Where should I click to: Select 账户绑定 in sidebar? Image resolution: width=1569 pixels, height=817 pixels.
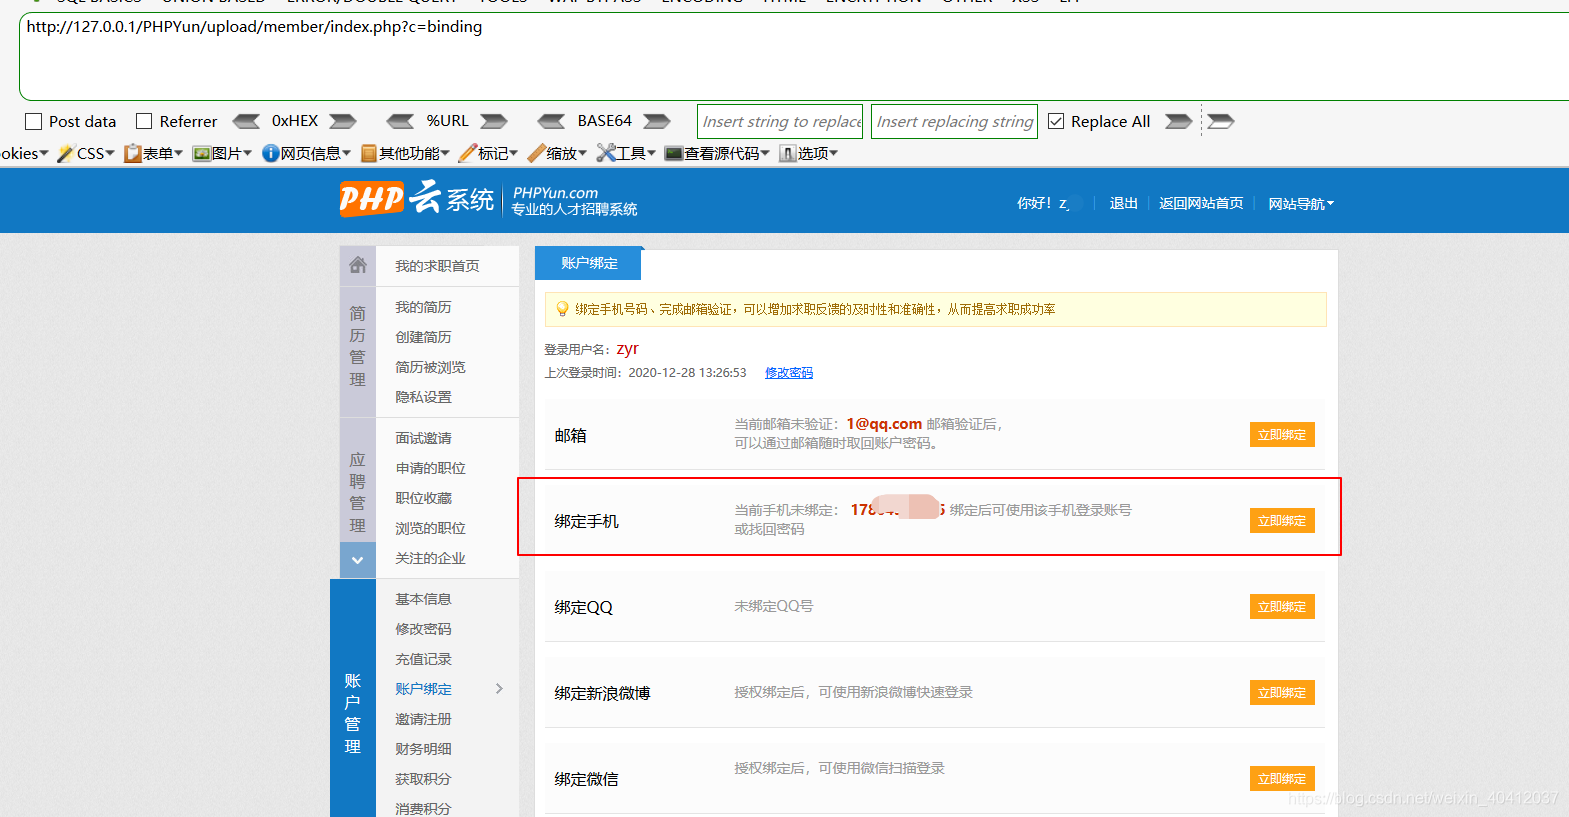tap(423, 689)
